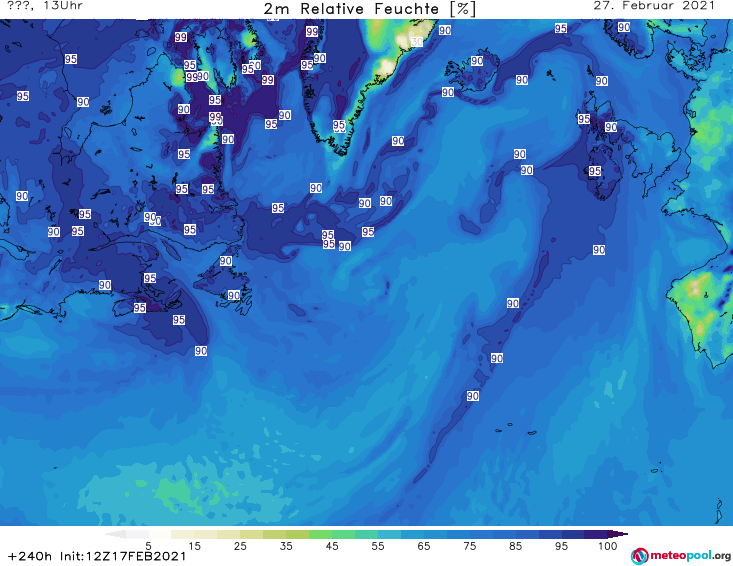This screenshot has height=566, width=733.
Task: Pick the pale yellow legend band between 15 and 25
Action: coord(217,534)
